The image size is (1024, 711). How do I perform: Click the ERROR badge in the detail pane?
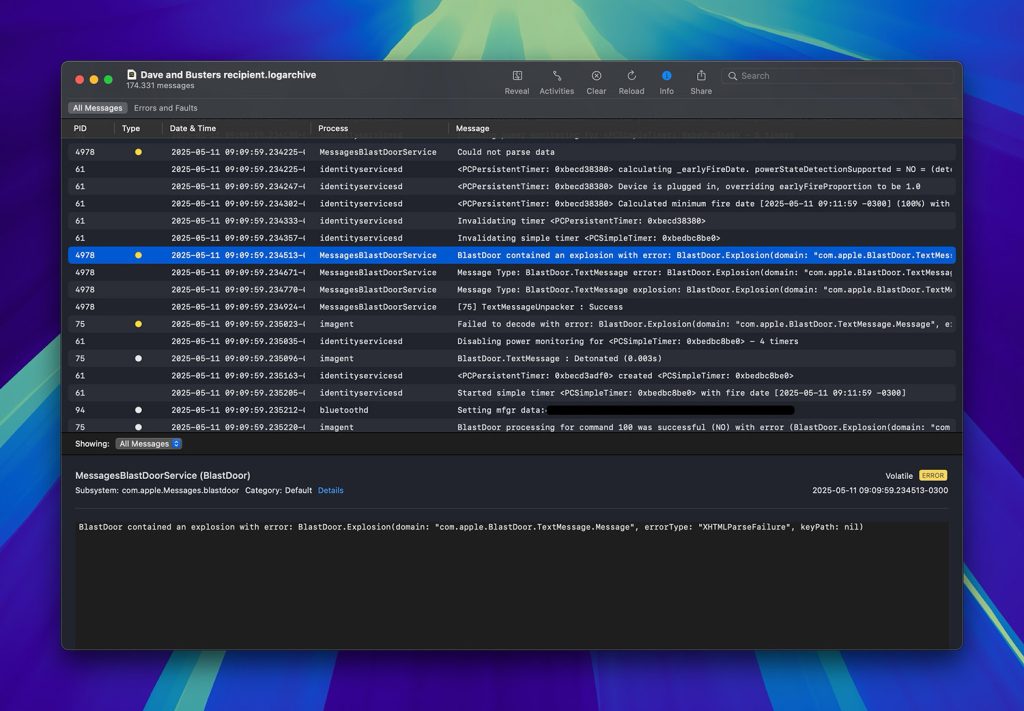tap(932, 476)
